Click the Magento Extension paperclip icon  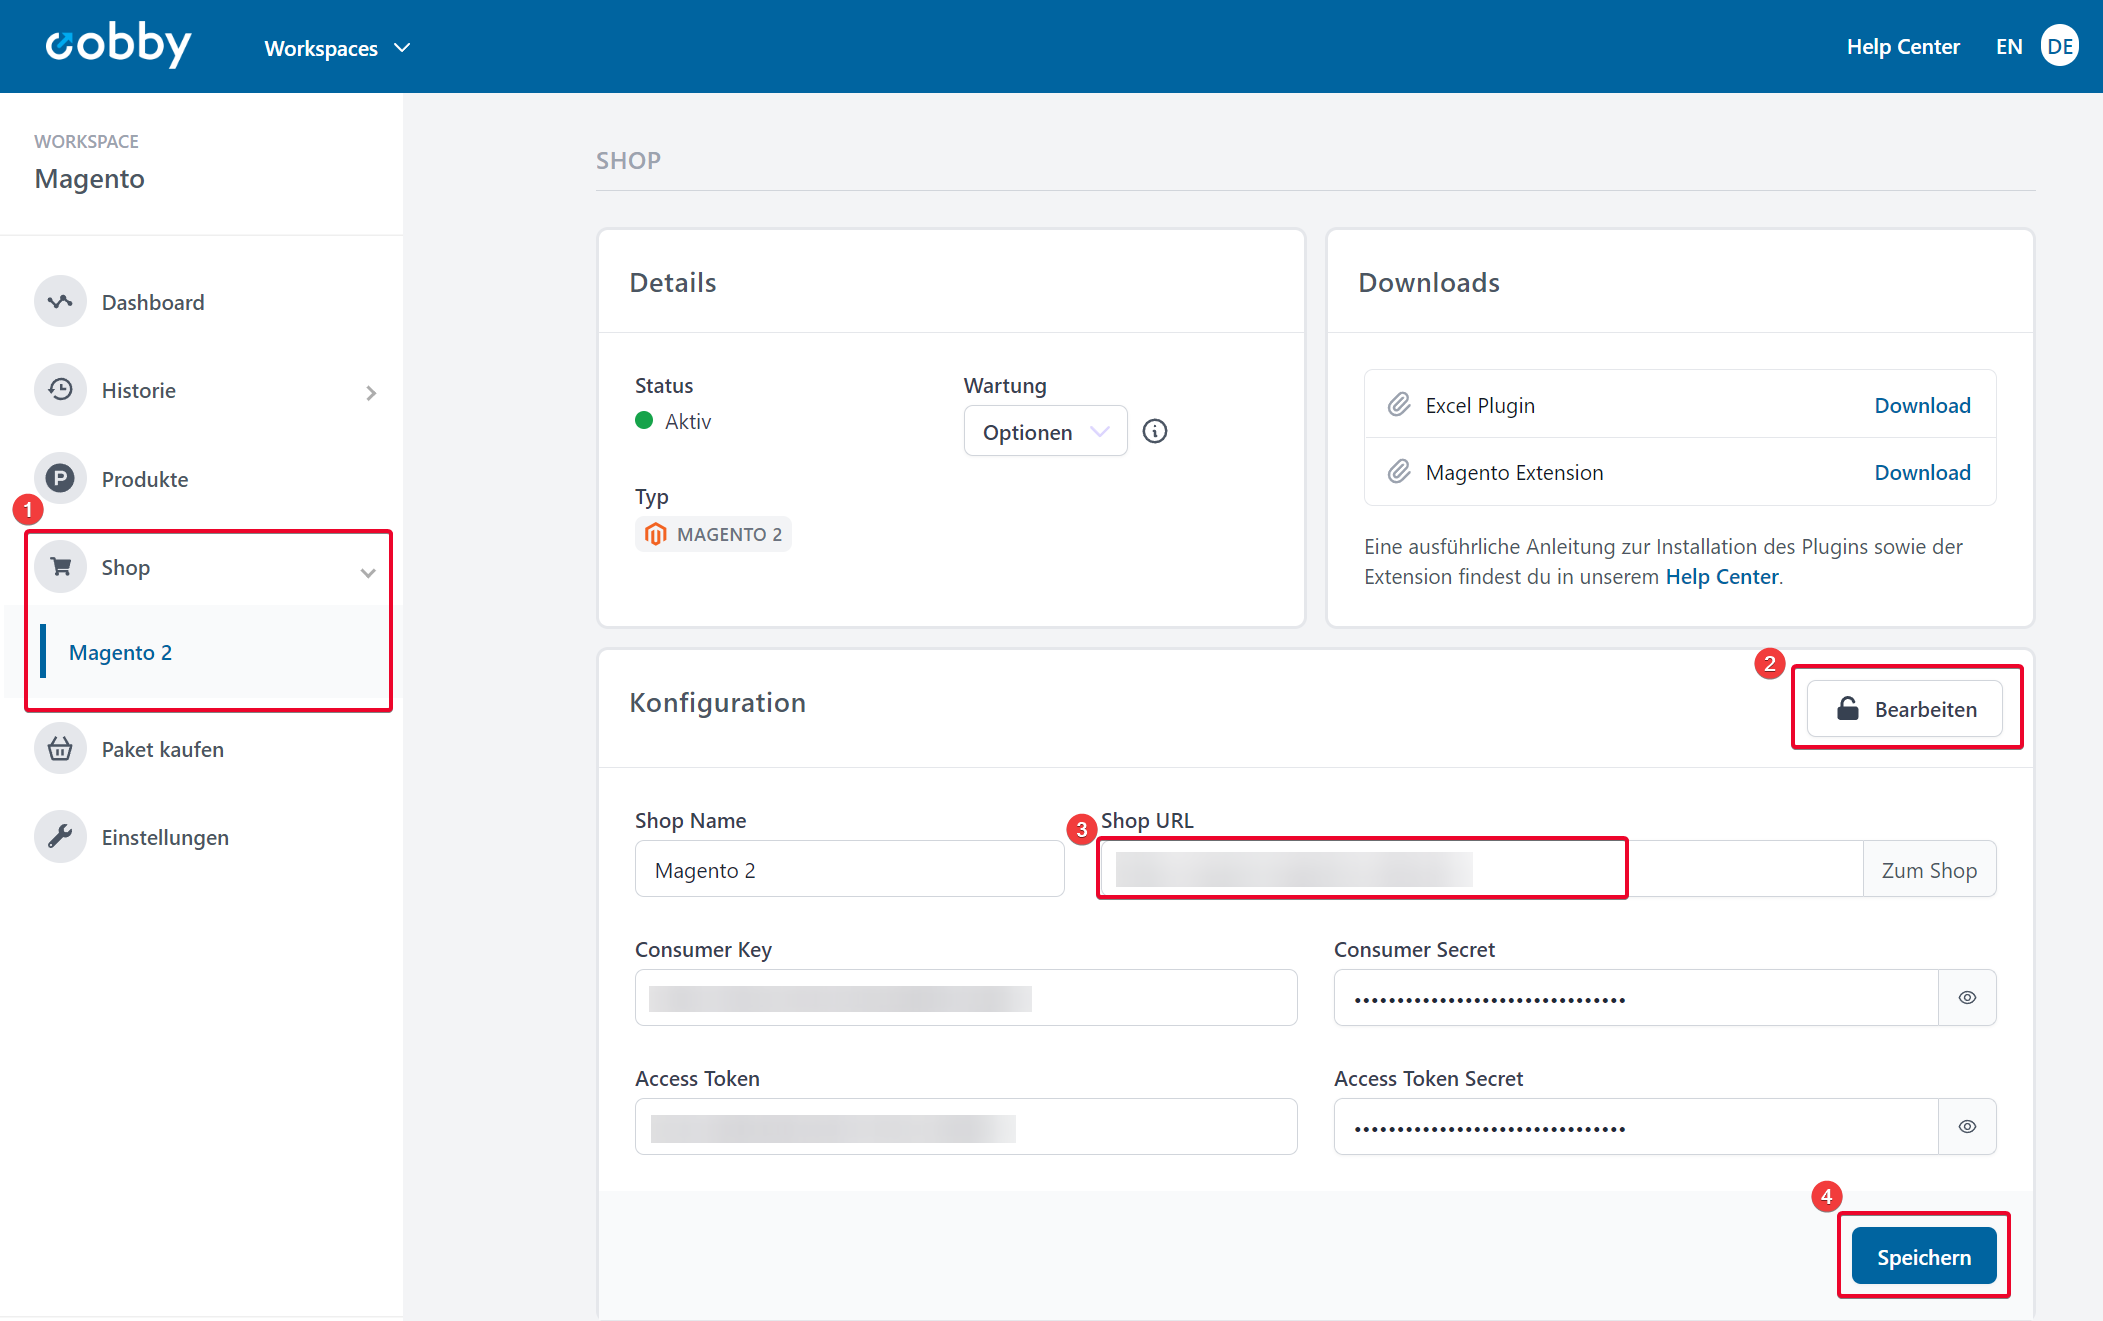click(x=1399, y=472)
